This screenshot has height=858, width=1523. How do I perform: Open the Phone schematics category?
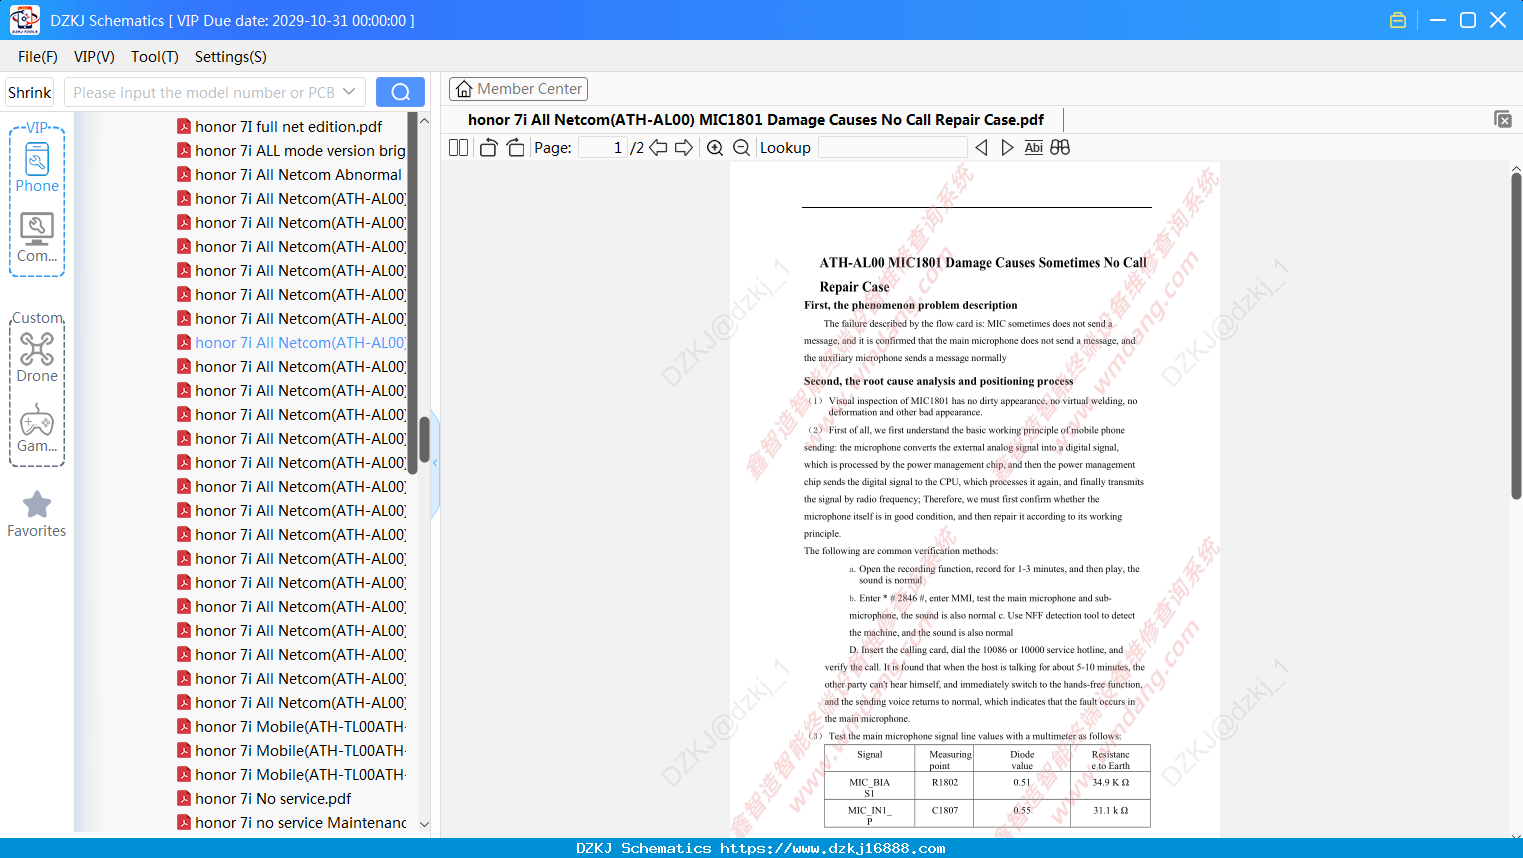[37, 168]
